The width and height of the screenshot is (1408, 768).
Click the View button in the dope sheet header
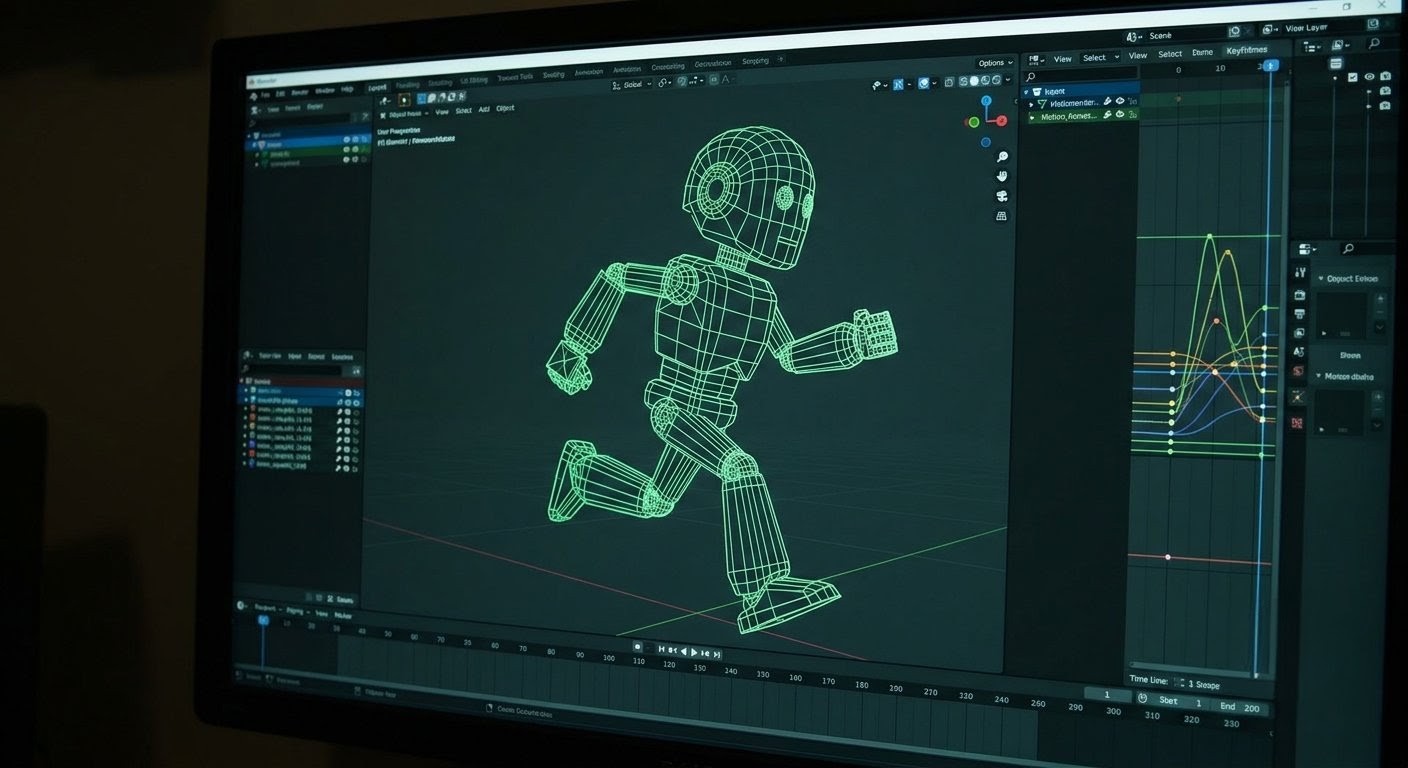point(1062,59)
